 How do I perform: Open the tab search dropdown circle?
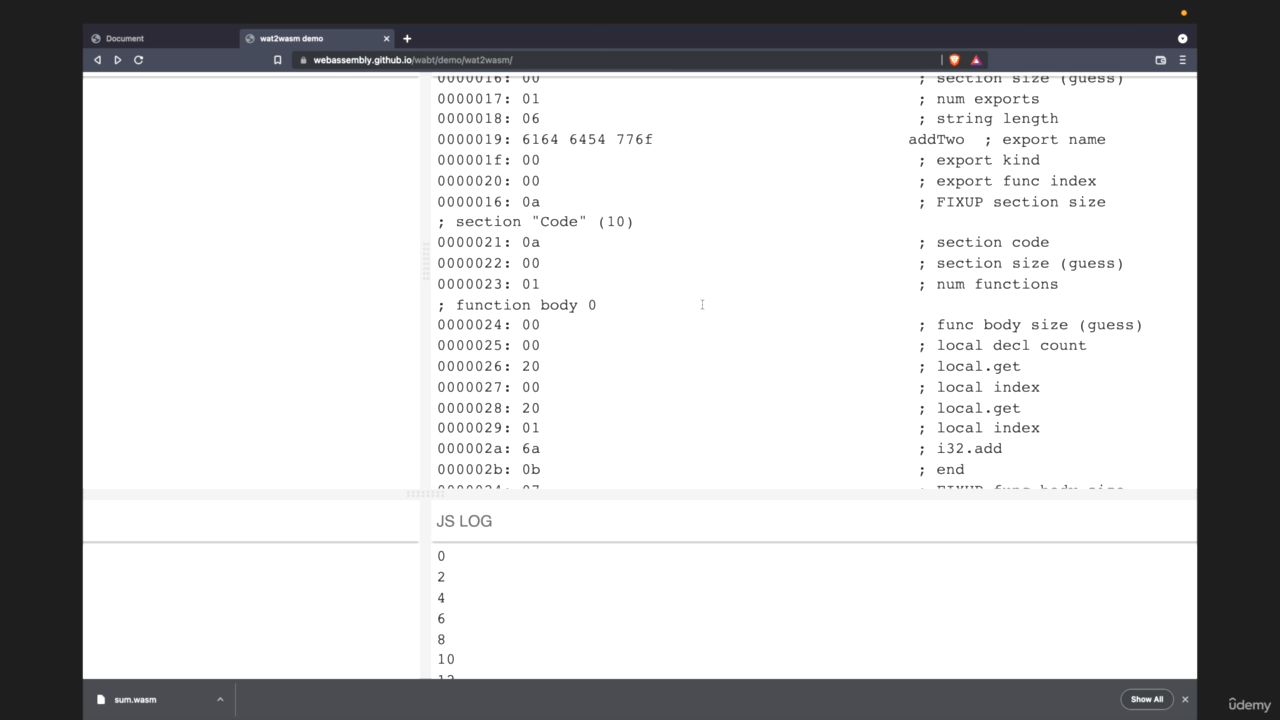click(x=1182, y=38)
